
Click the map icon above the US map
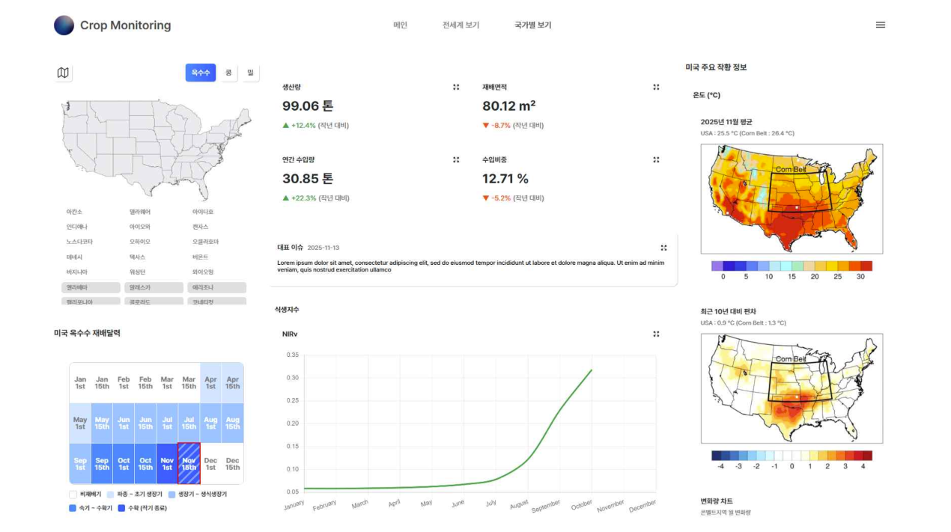63,73
